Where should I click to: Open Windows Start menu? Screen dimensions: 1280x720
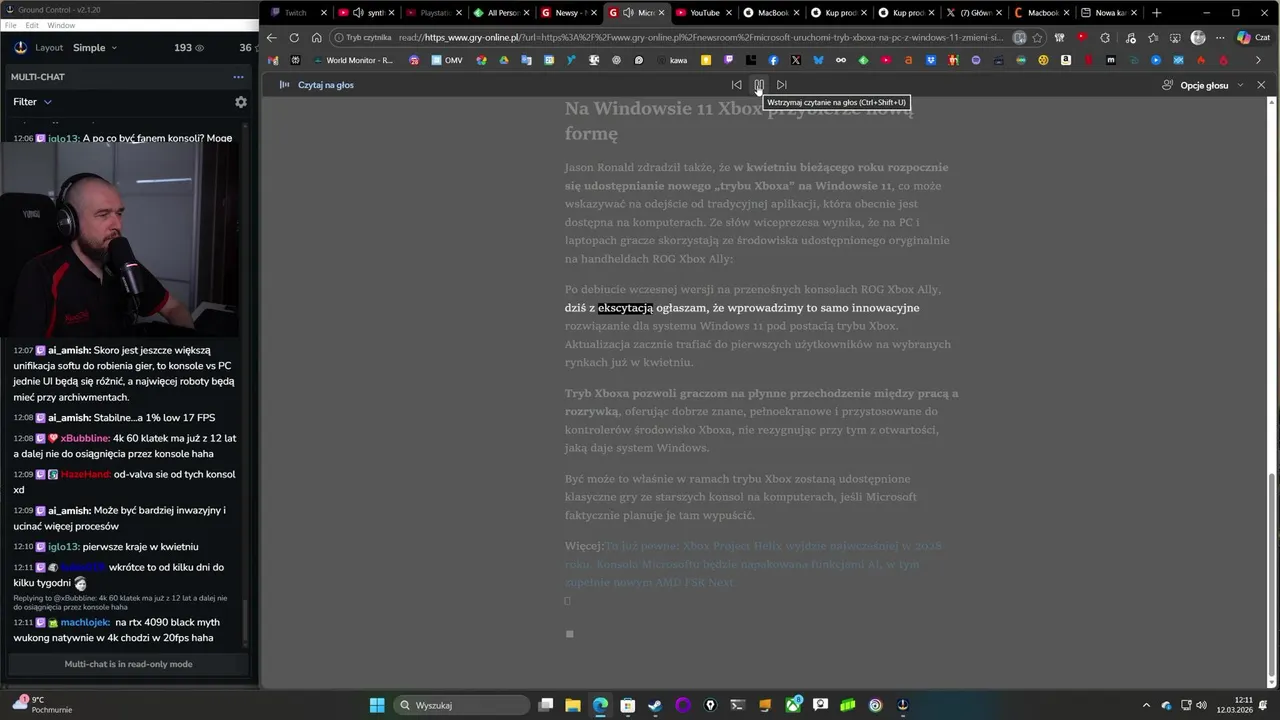(377, 705)
